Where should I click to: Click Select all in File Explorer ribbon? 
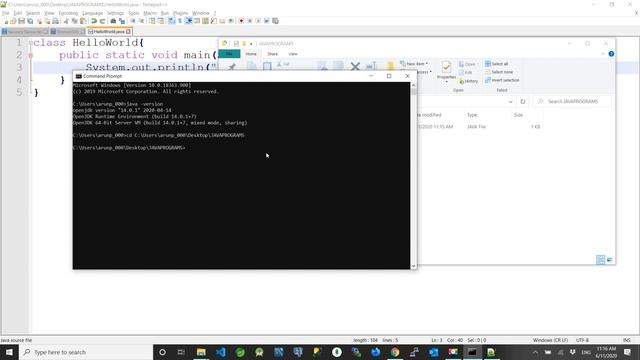click(496, 64)
